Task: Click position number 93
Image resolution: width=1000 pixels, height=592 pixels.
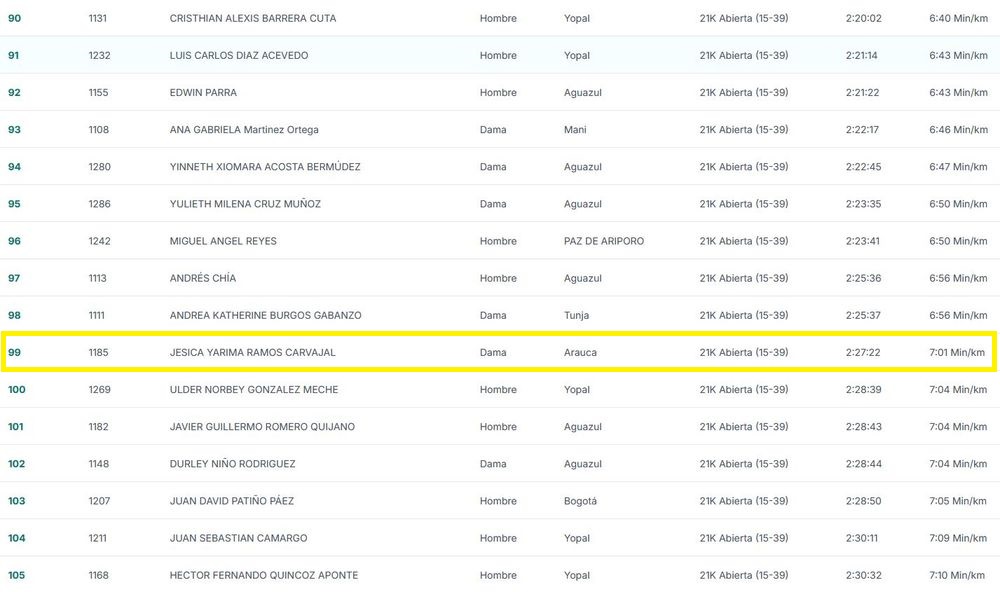Action: tap(14, 129)
